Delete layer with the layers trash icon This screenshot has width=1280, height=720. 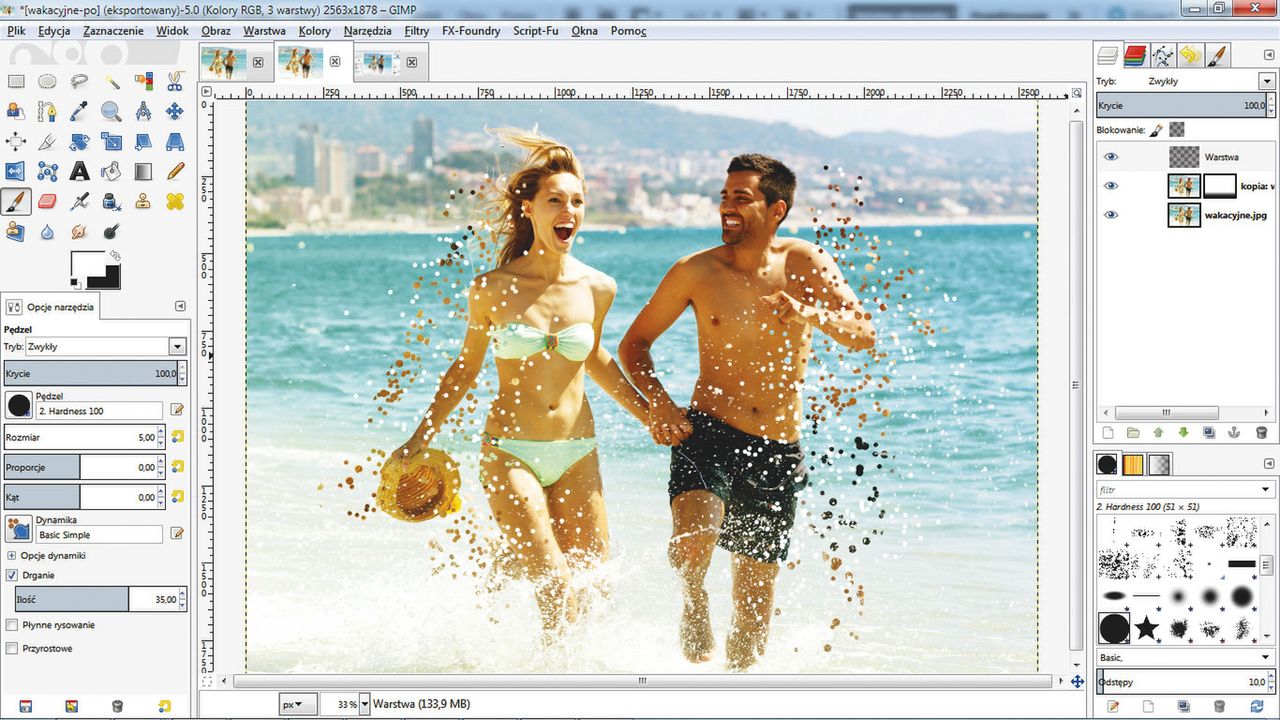(1260, 433)
